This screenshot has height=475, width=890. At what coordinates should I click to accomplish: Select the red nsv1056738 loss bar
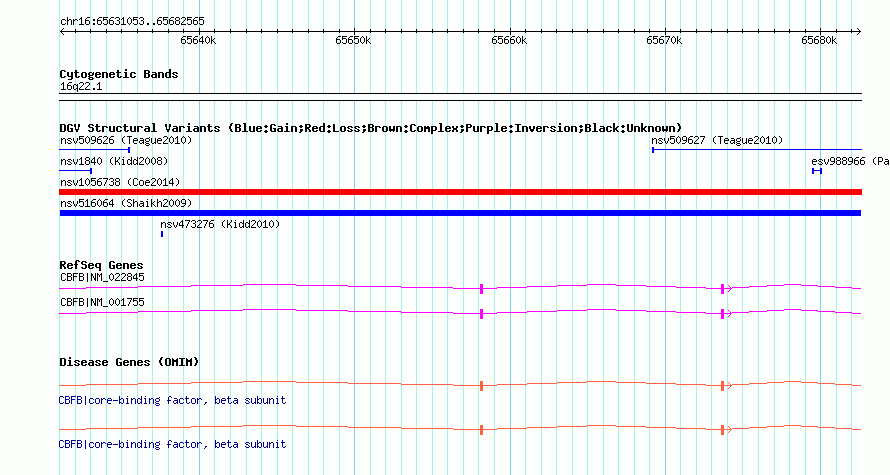(460, 192)
